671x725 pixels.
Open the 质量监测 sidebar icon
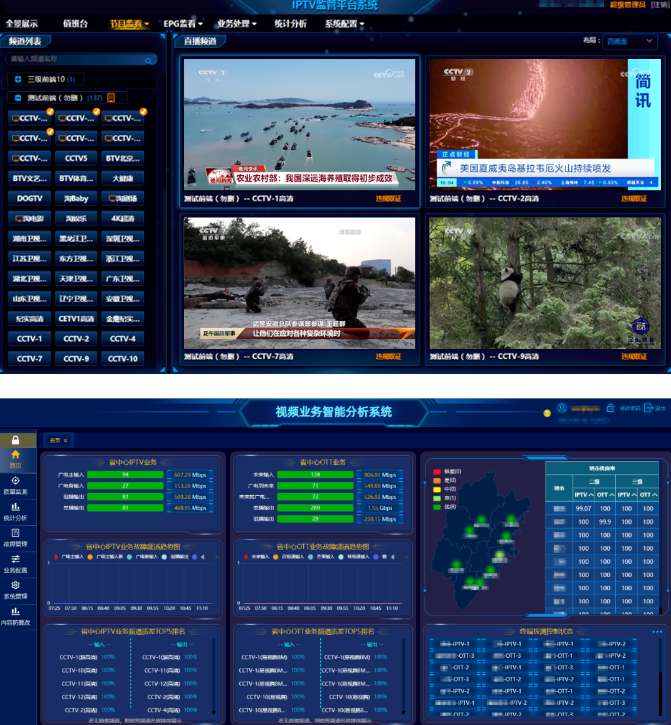click(15, 480)
